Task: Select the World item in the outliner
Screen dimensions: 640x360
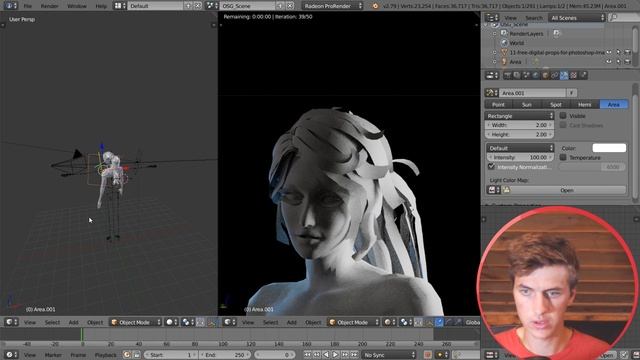Action: (516, 43)
